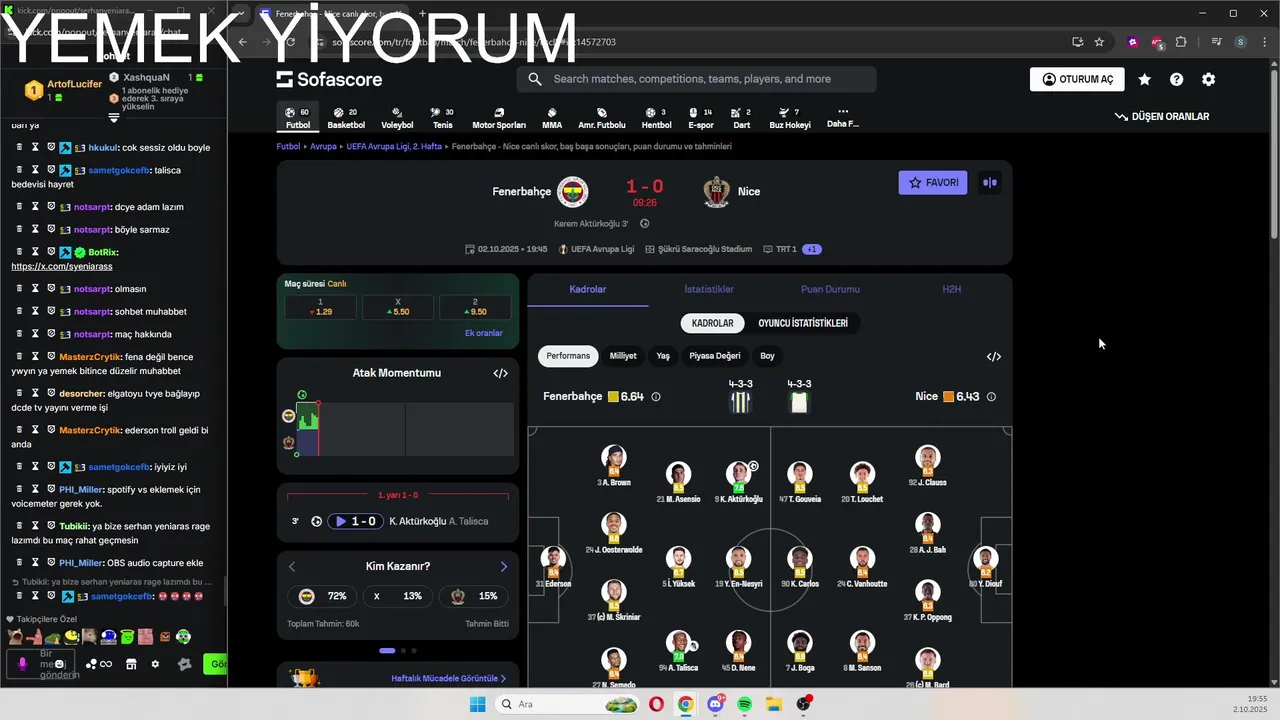Image resolution: width=1280 pixels, height=720 pixels.
Task: Select the Performans filter chip
Action: click(568, 356)
